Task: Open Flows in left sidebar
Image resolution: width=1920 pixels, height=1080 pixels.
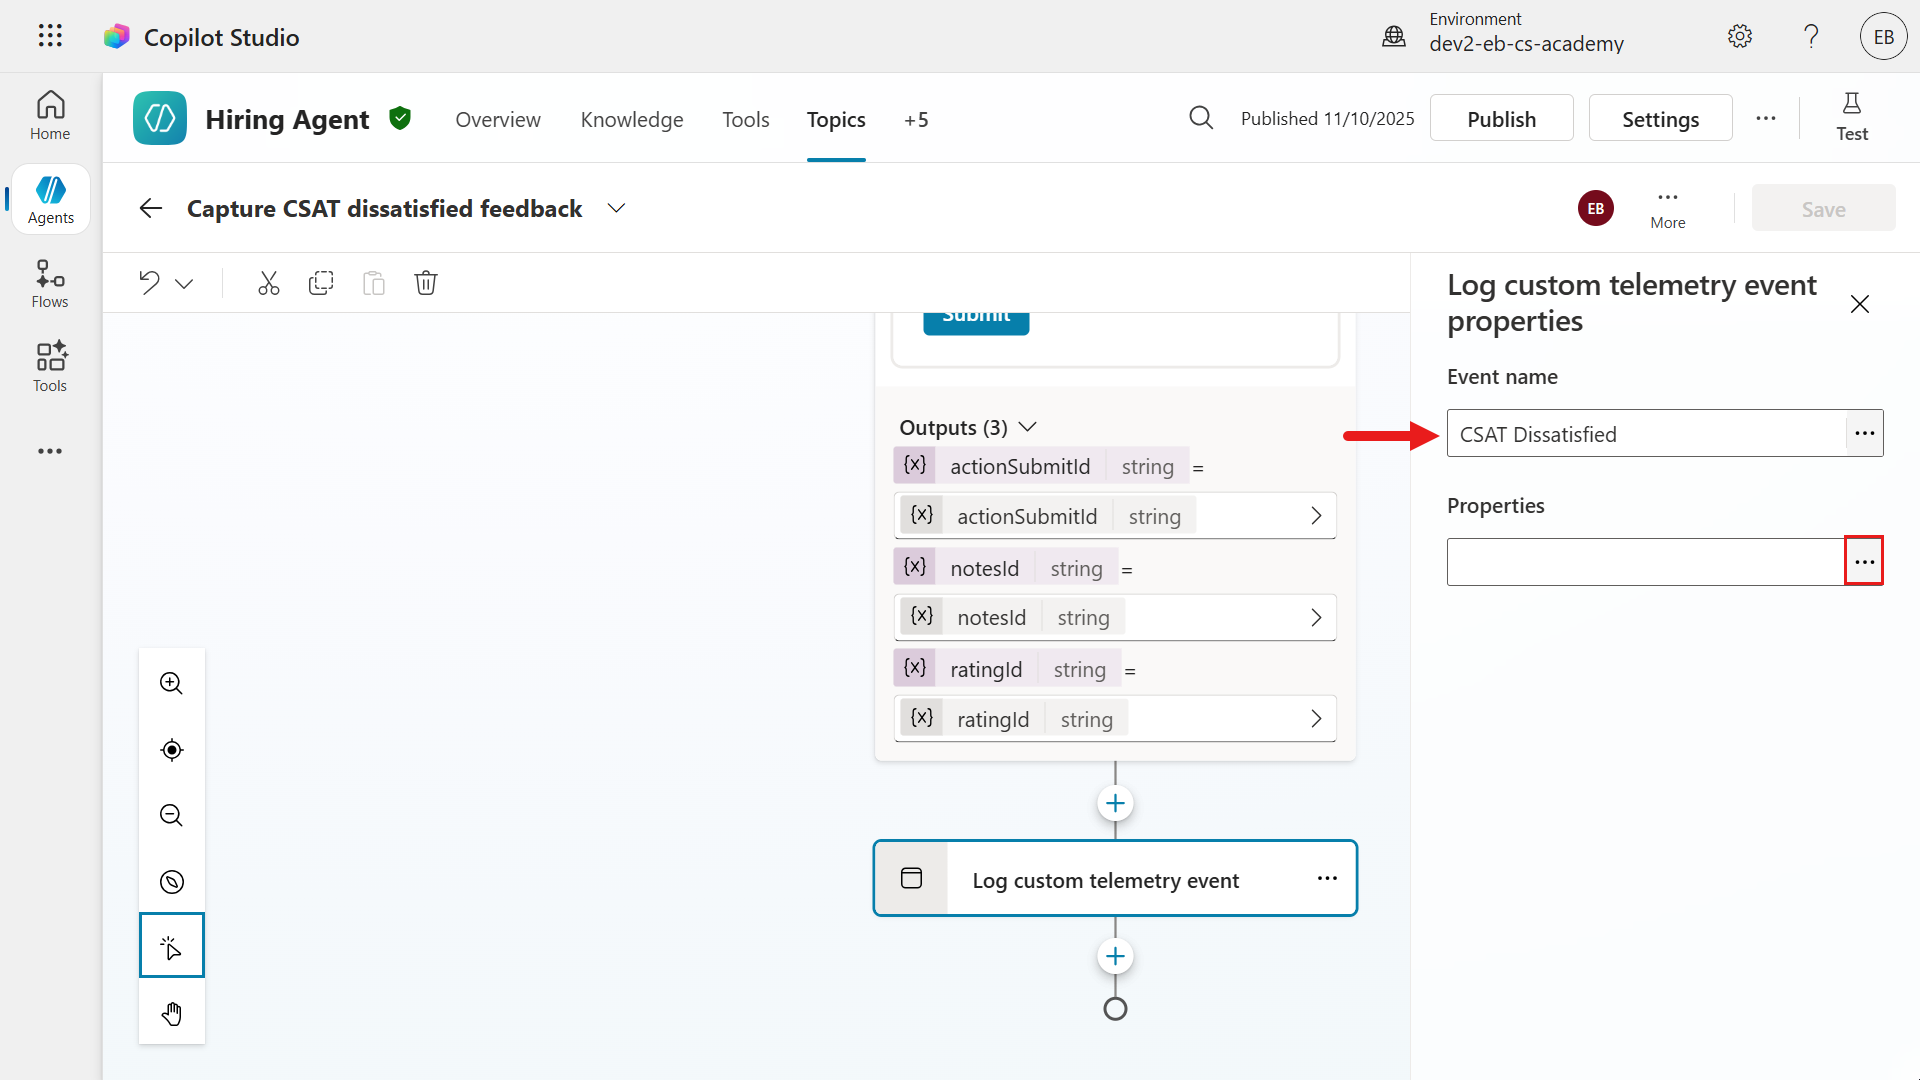Action: pos(50,284)
